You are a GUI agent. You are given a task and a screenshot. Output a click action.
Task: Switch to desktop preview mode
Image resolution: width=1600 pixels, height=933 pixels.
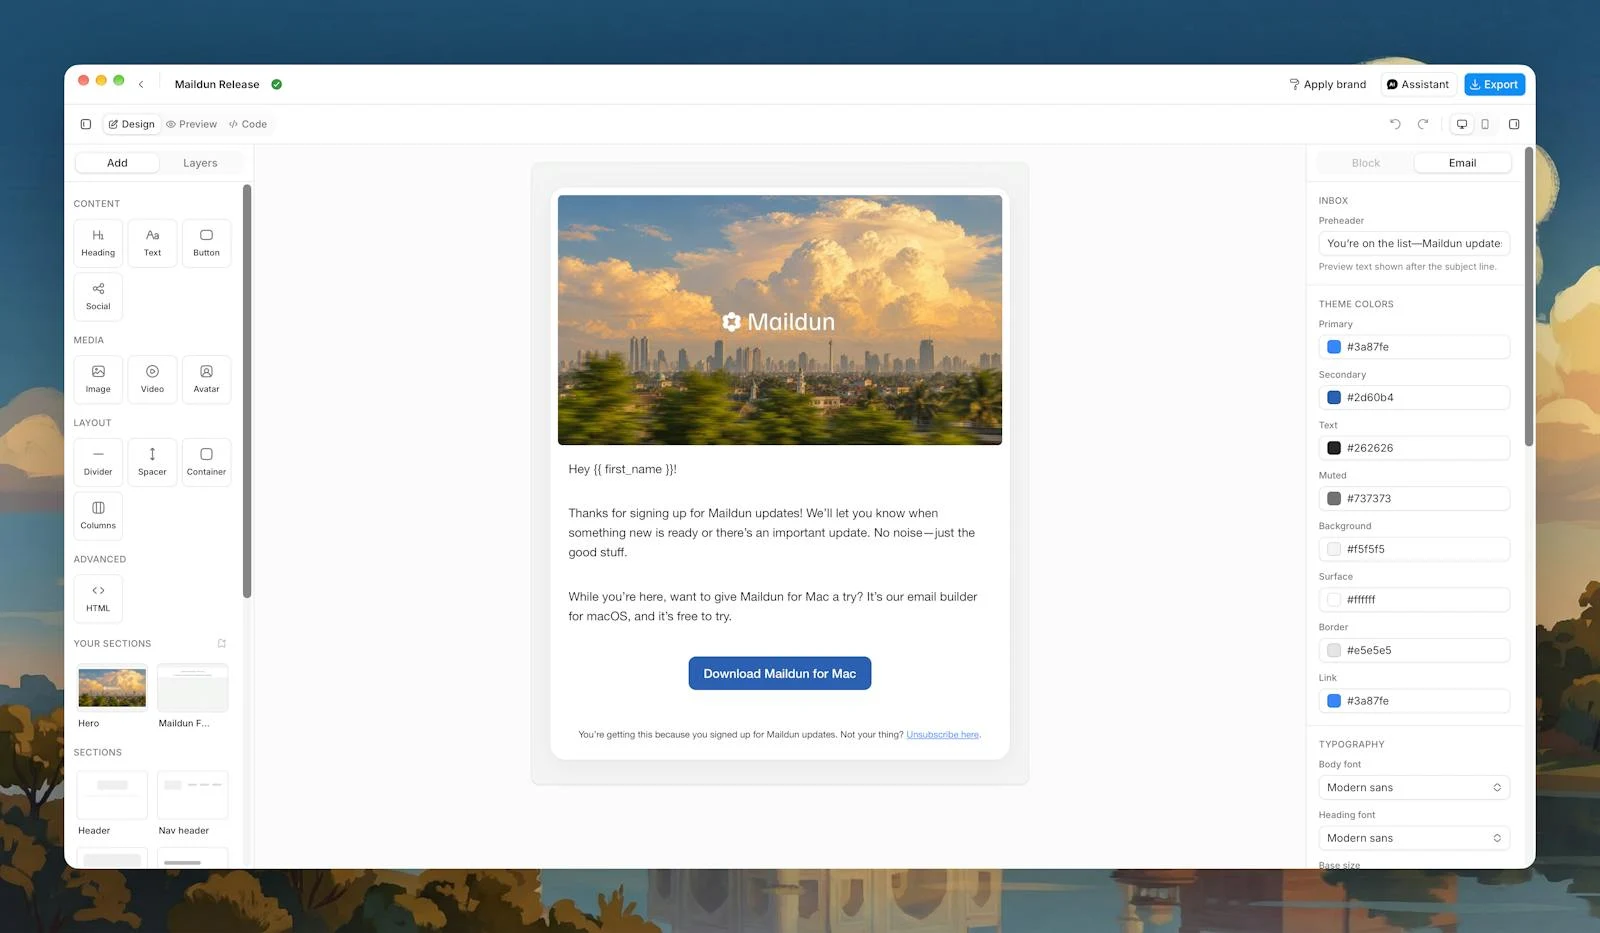coord(1462,124)
